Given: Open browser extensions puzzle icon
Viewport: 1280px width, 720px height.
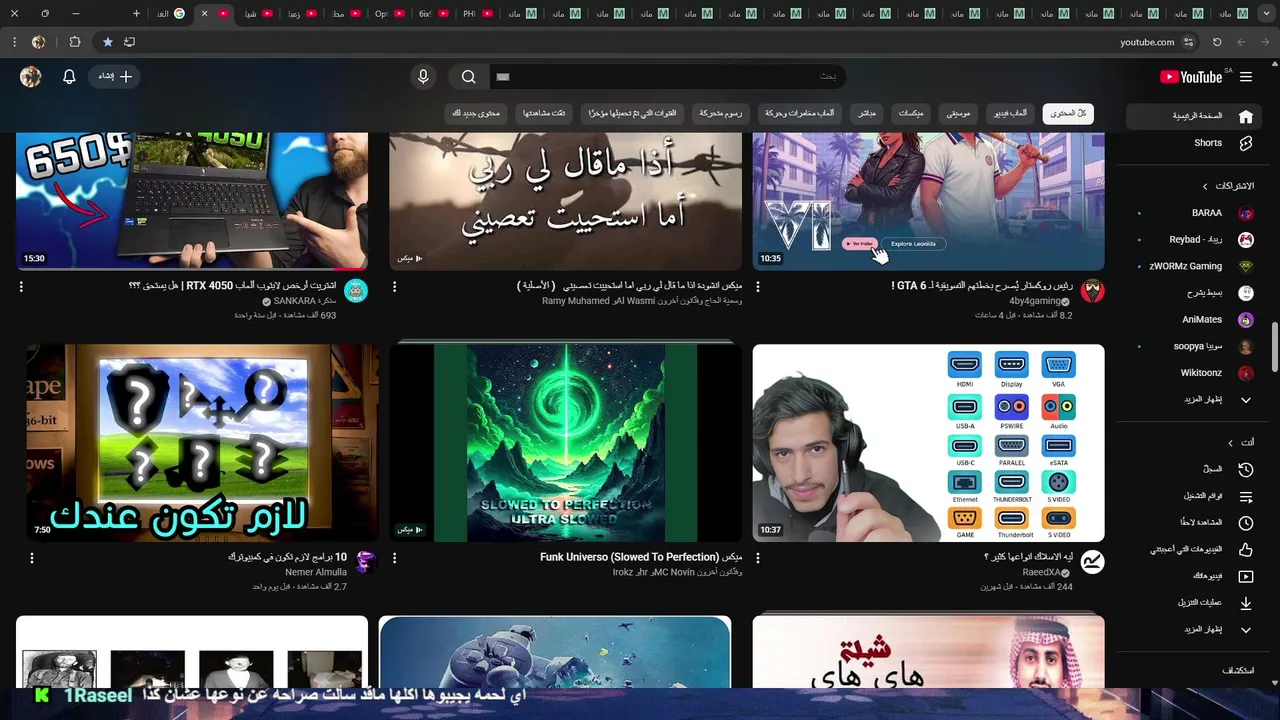Looking at the screenshot, I should click(x=75, y=42).
